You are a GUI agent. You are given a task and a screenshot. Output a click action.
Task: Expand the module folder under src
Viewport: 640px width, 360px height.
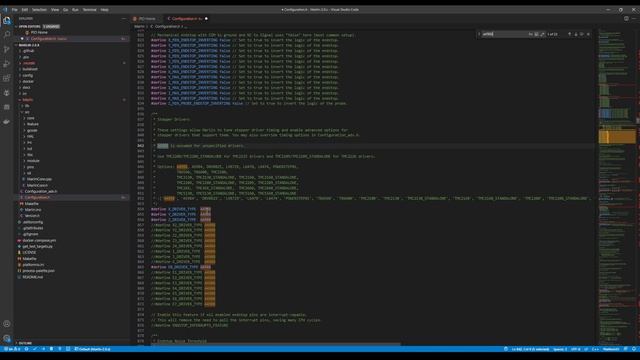tap(33, 161)
